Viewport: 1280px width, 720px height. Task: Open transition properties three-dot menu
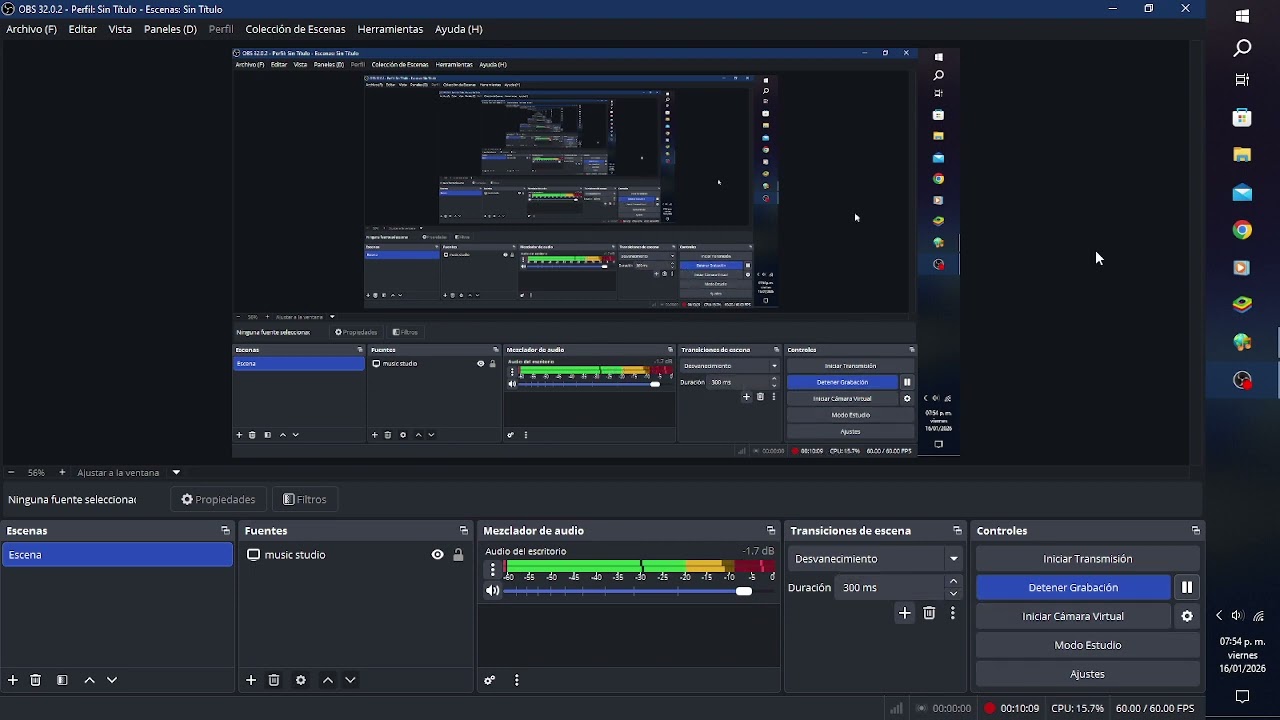(953, 613)
